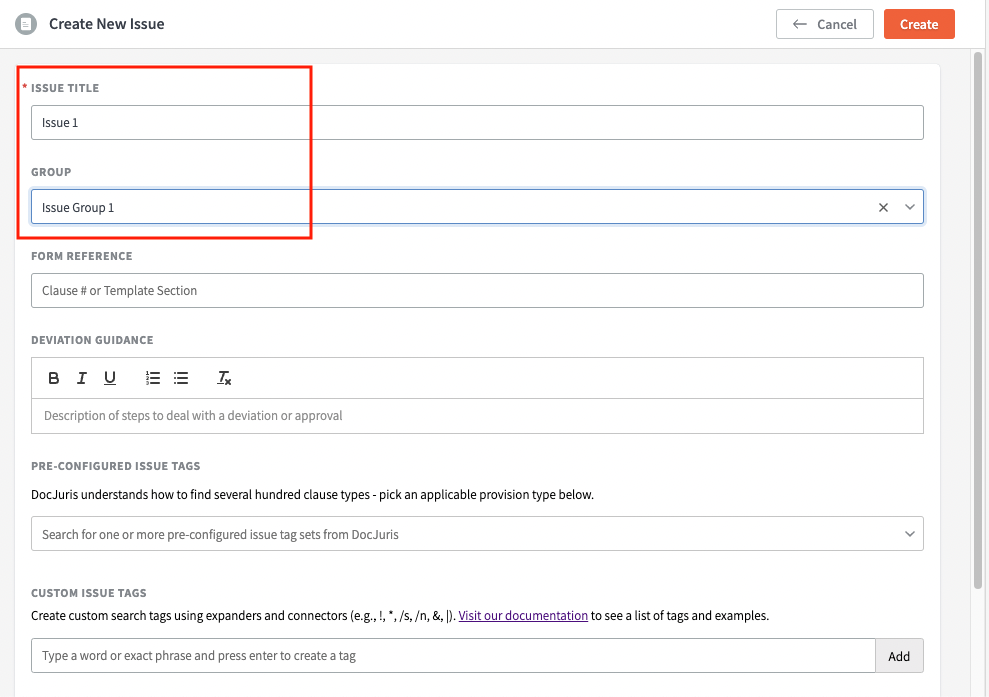This screenshot has width=989, height=697.
Task: Expand the Group dropdown chevron
Action: click(x=910, y=207)
